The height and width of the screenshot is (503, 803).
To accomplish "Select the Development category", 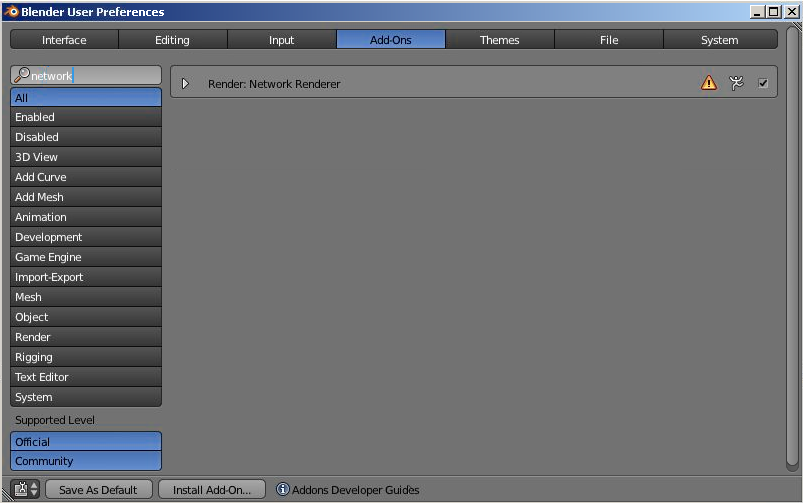I will tap(86, 237).
